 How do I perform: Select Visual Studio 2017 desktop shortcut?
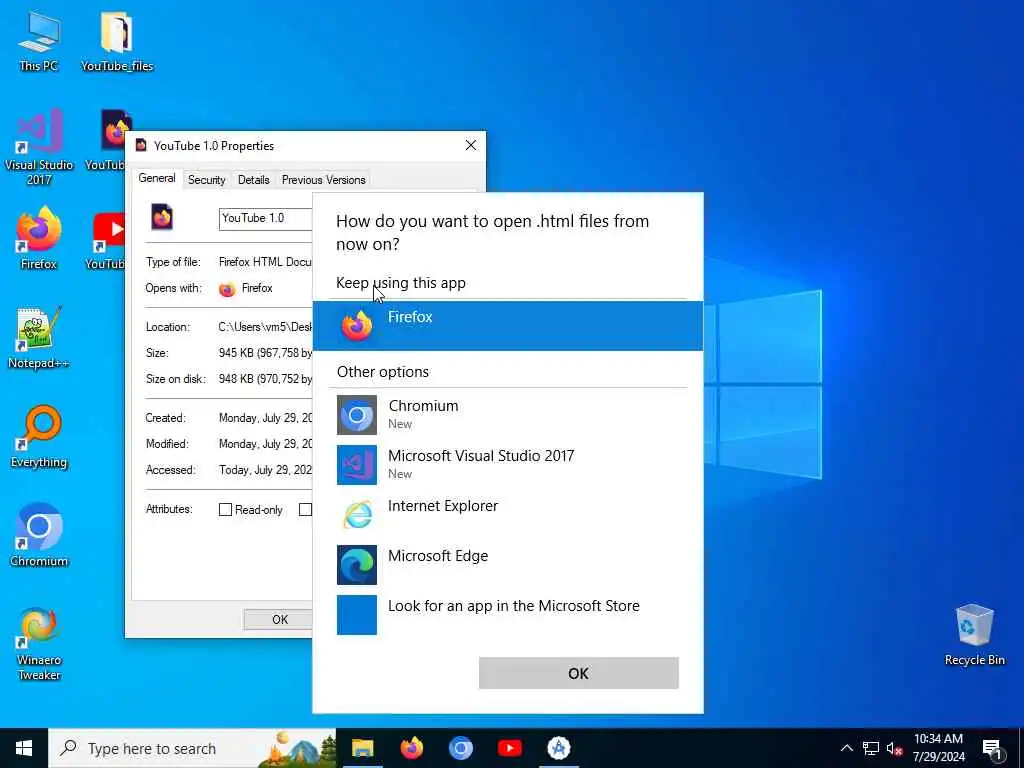tap(39, 147)
